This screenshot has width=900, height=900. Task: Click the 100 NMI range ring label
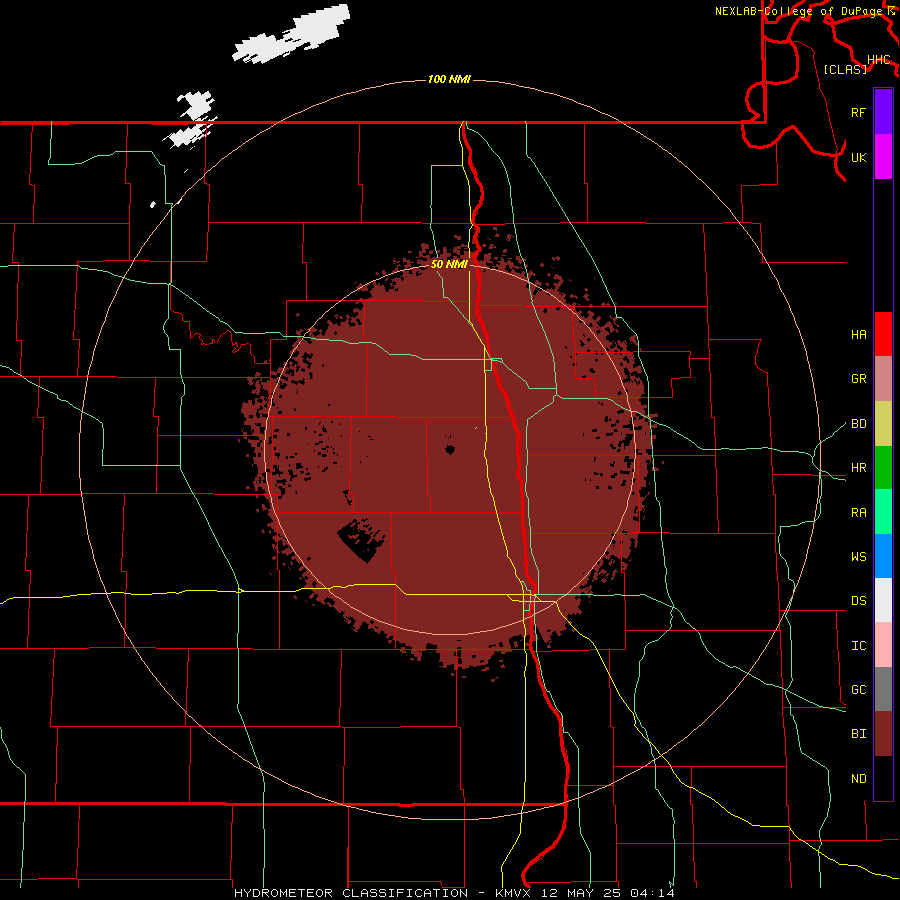(x=449, y=79)
